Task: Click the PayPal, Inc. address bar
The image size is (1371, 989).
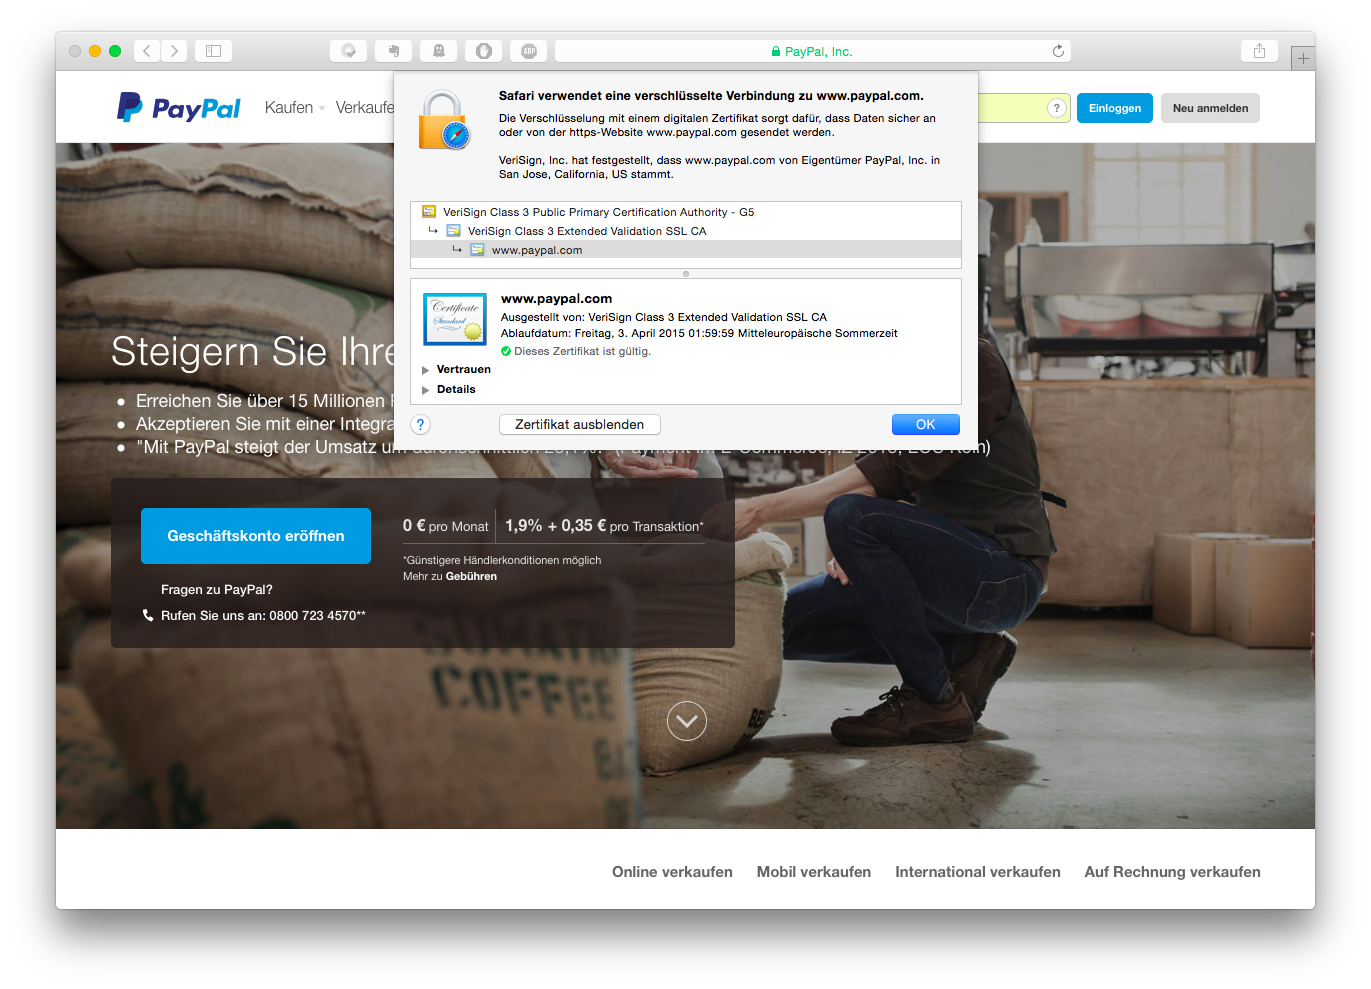Action: 813,51
